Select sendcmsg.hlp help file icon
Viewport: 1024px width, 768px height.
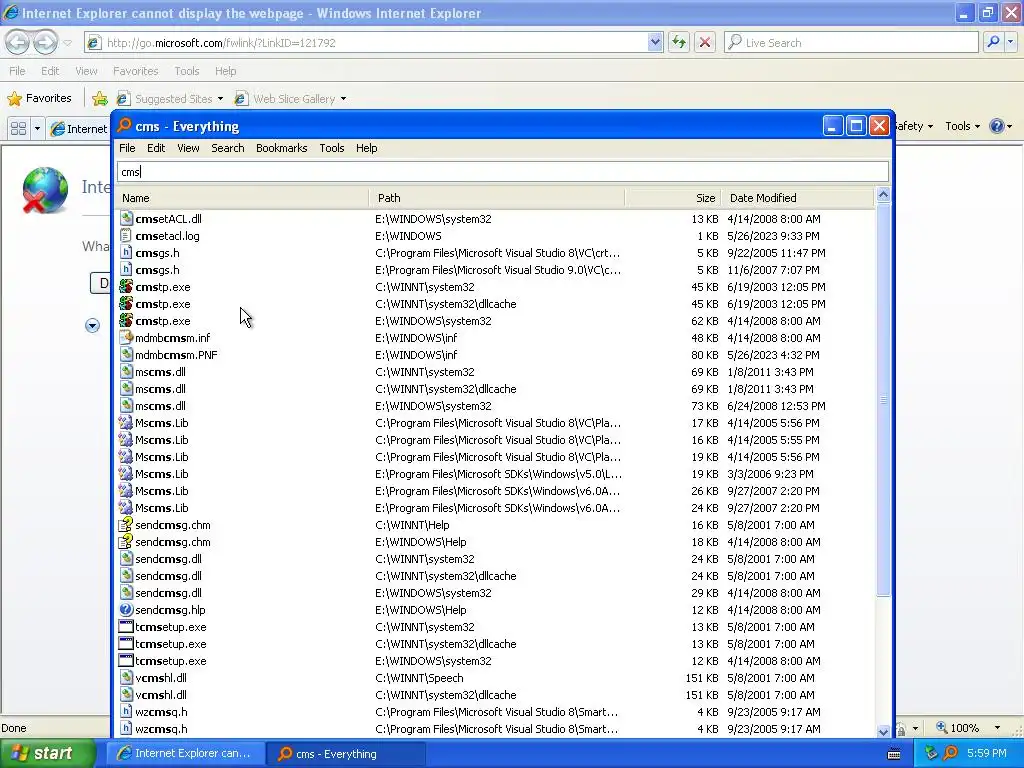click(x=126, y=609)
